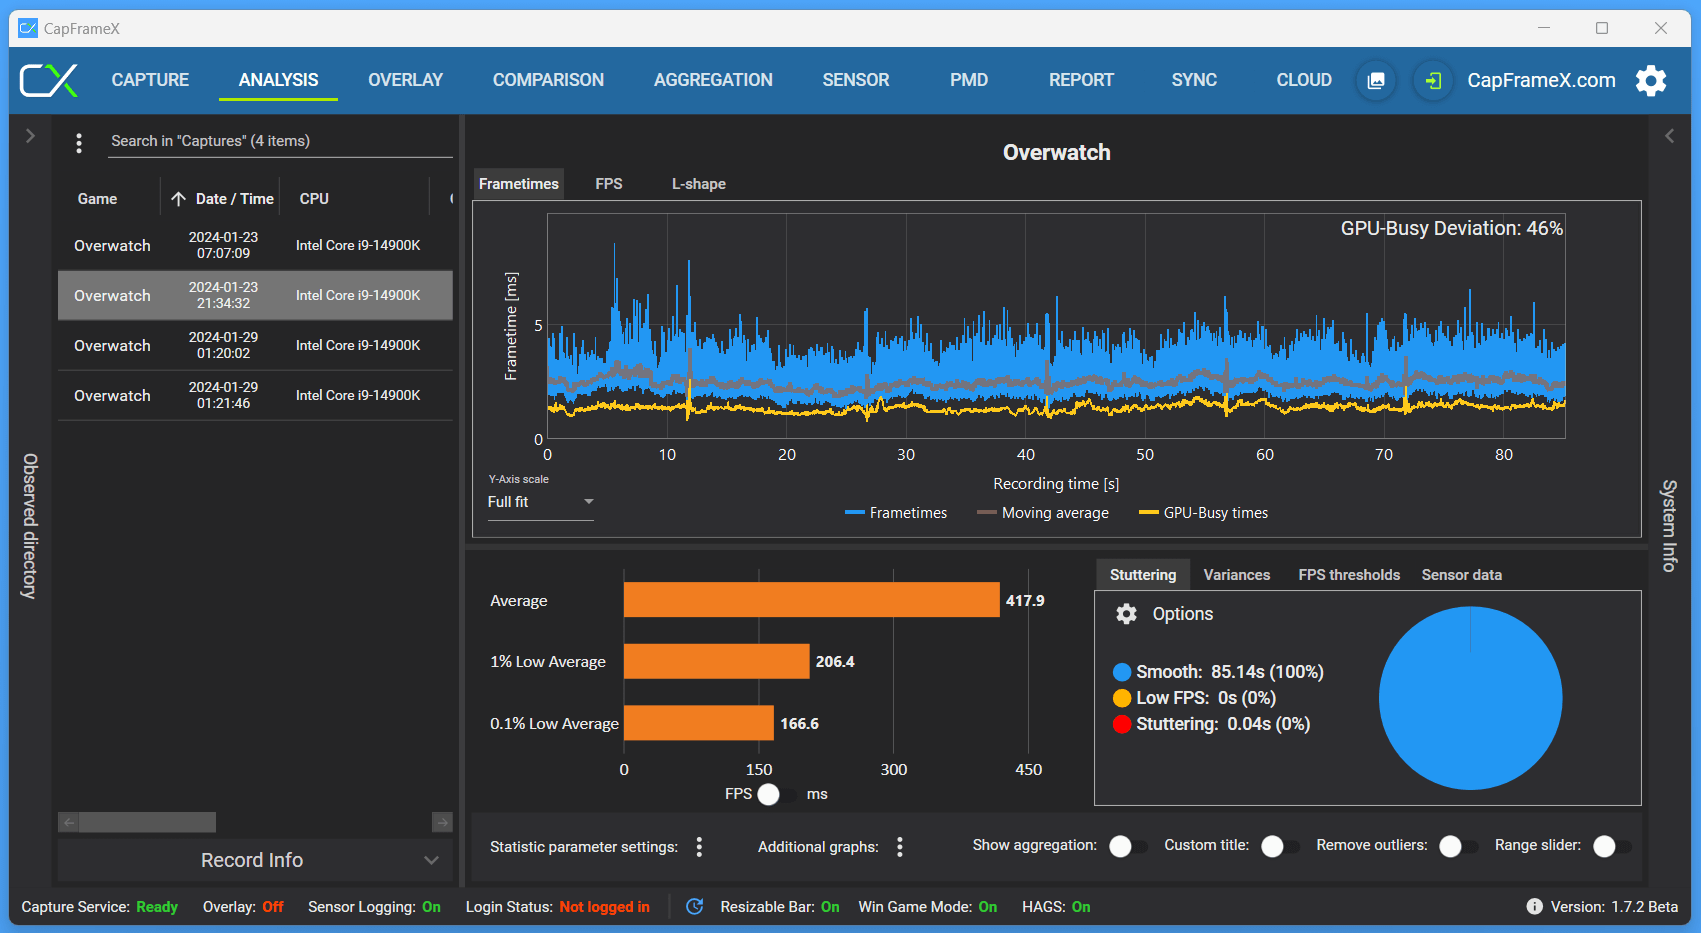Toggle the Remove outliers switch
This screenshot has width=1701, height=933.
[x=1459, y=847]
